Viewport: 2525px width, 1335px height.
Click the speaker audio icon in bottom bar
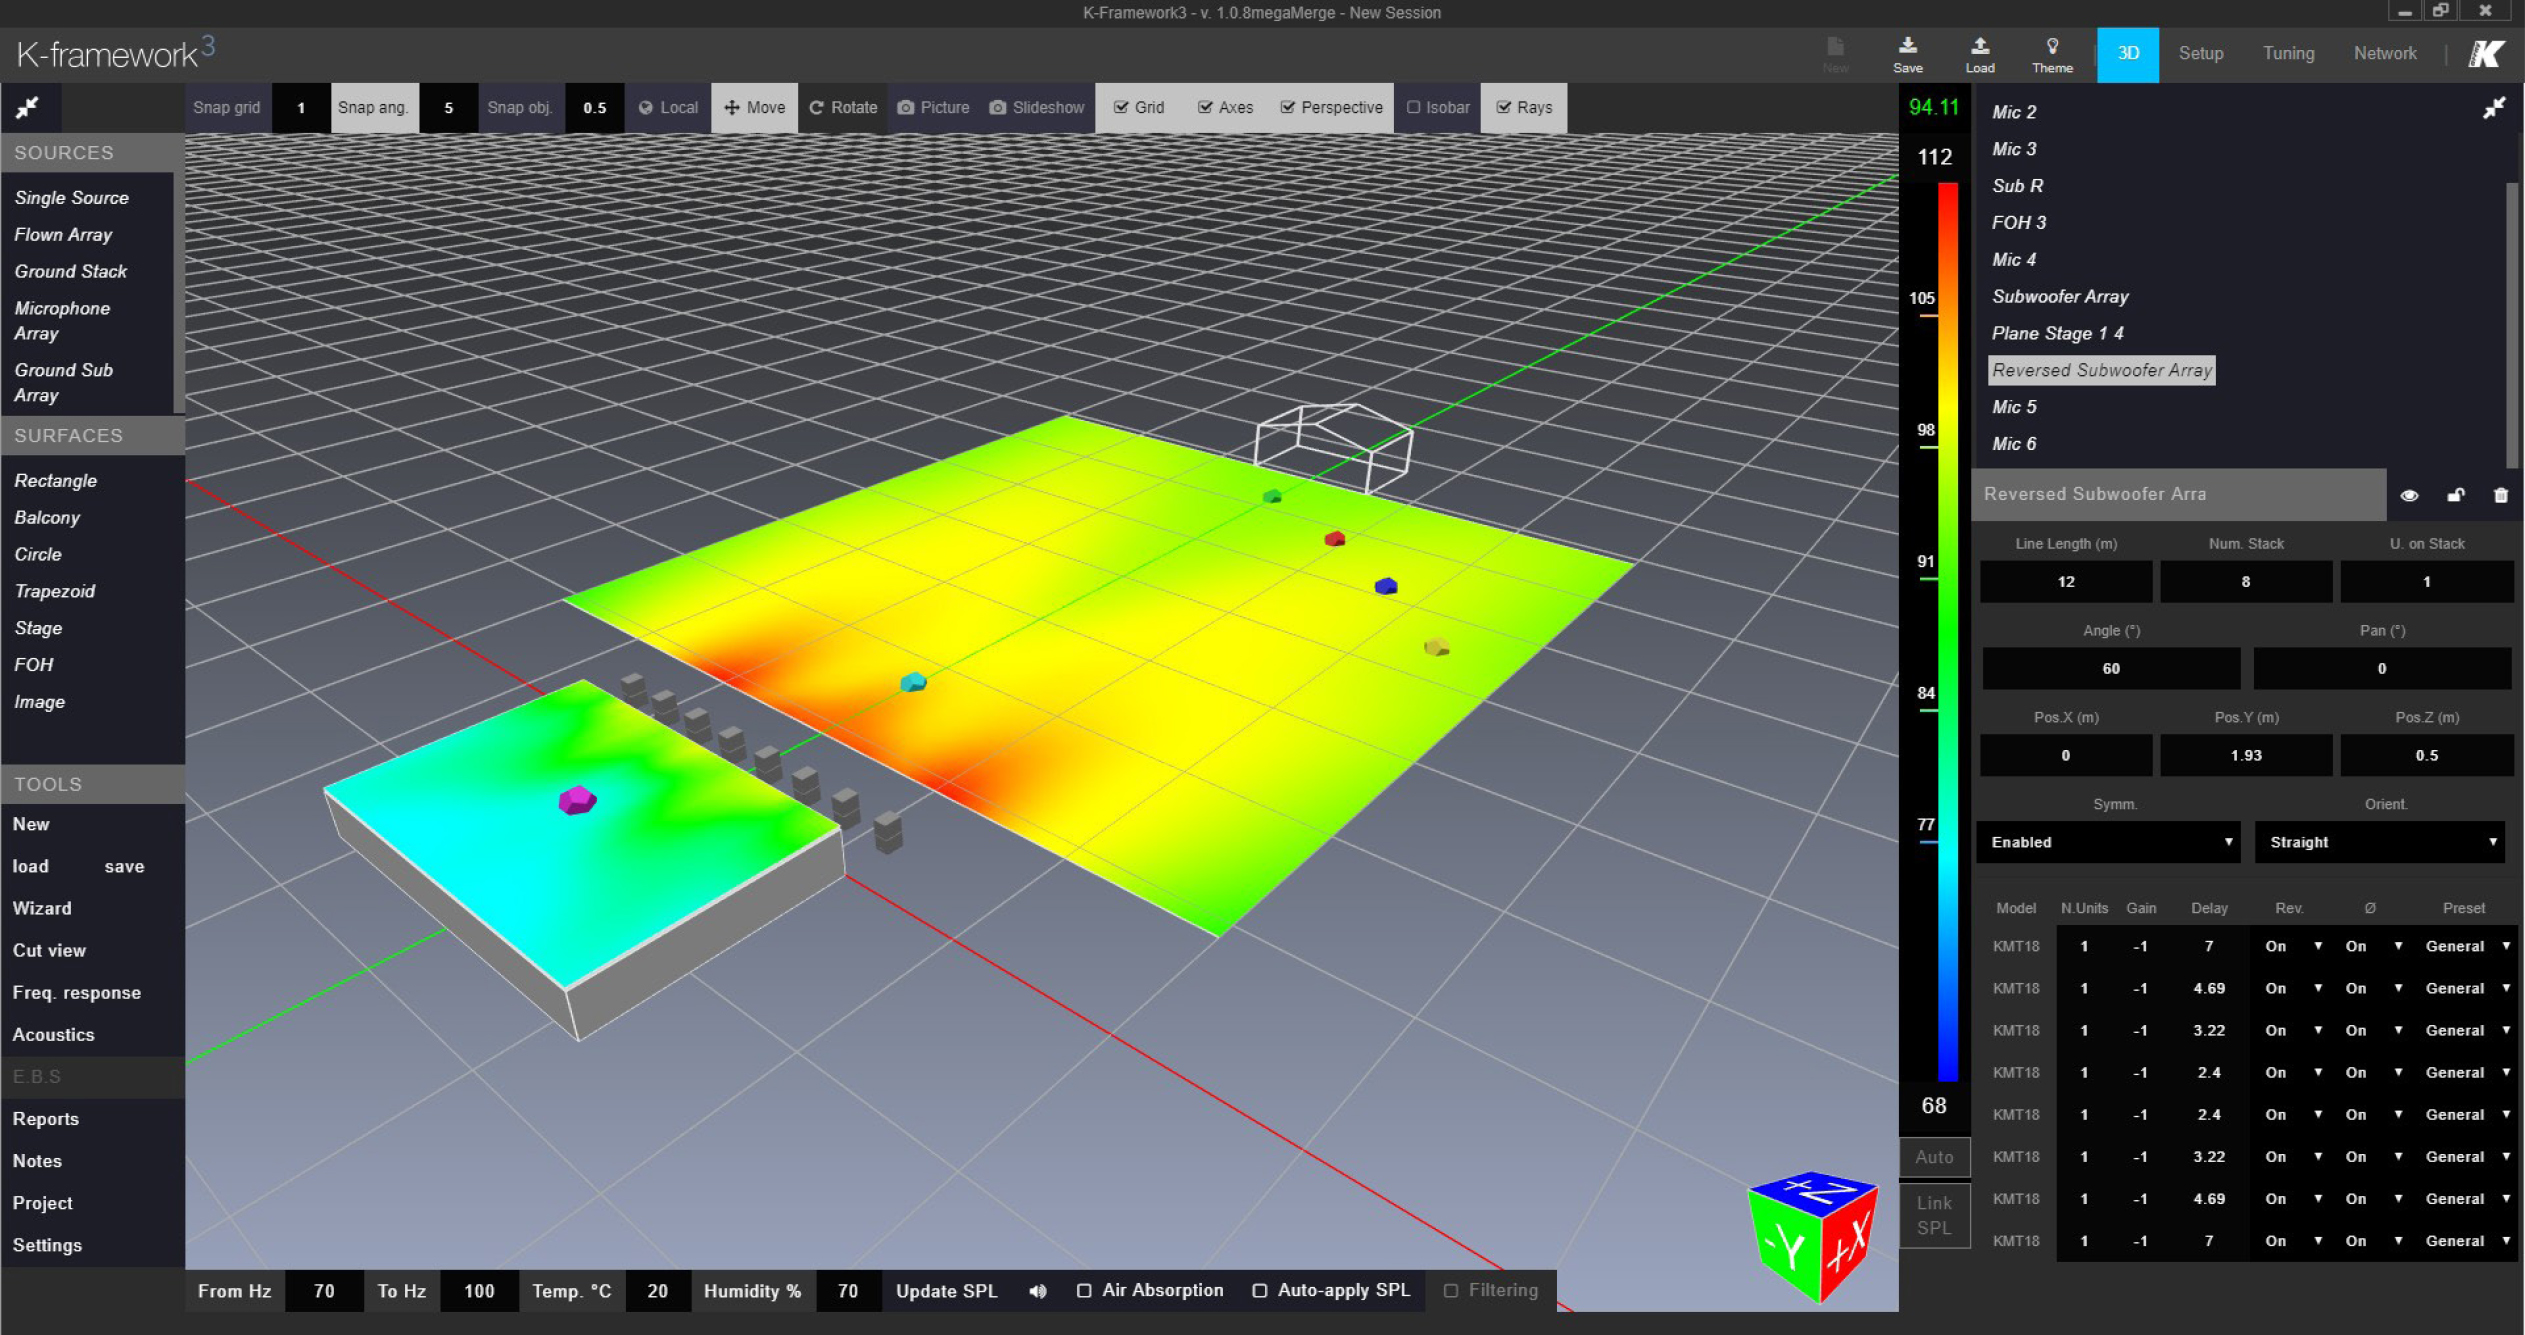(1038, 1291)
